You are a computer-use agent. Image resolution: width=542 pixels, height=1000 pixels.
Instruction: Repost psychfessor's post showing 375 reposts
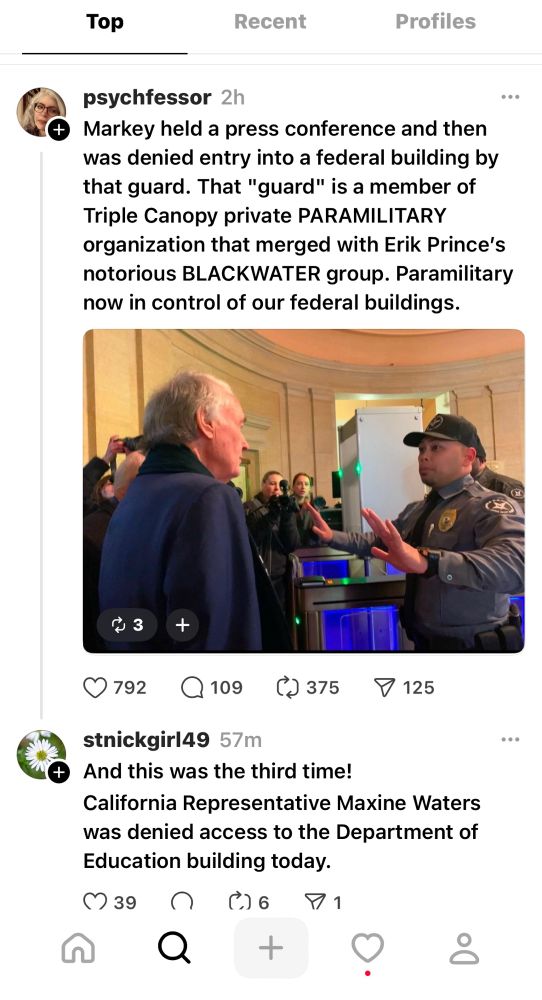coord(288,688)
